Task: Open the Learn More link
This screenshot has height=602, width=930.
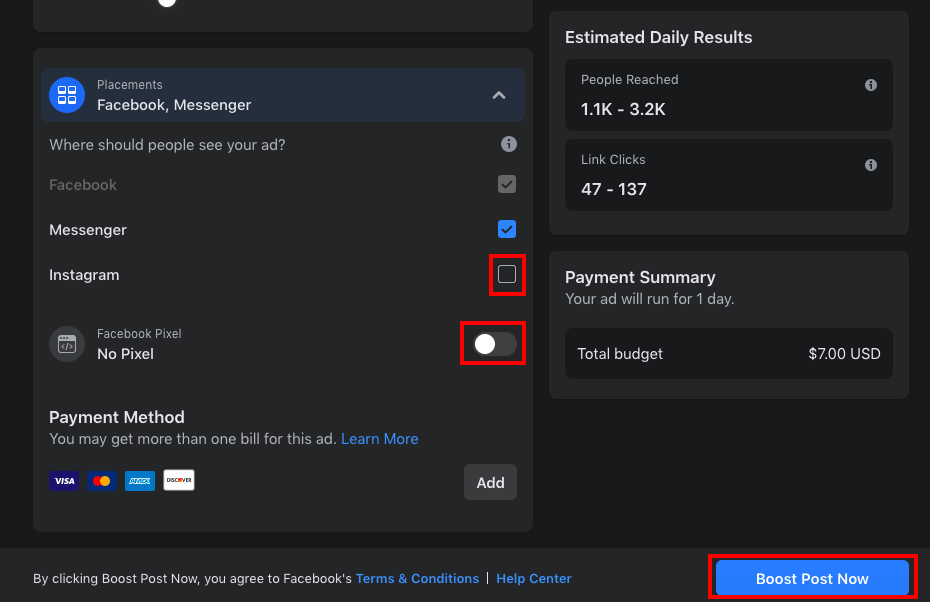Action: (379, 438)
